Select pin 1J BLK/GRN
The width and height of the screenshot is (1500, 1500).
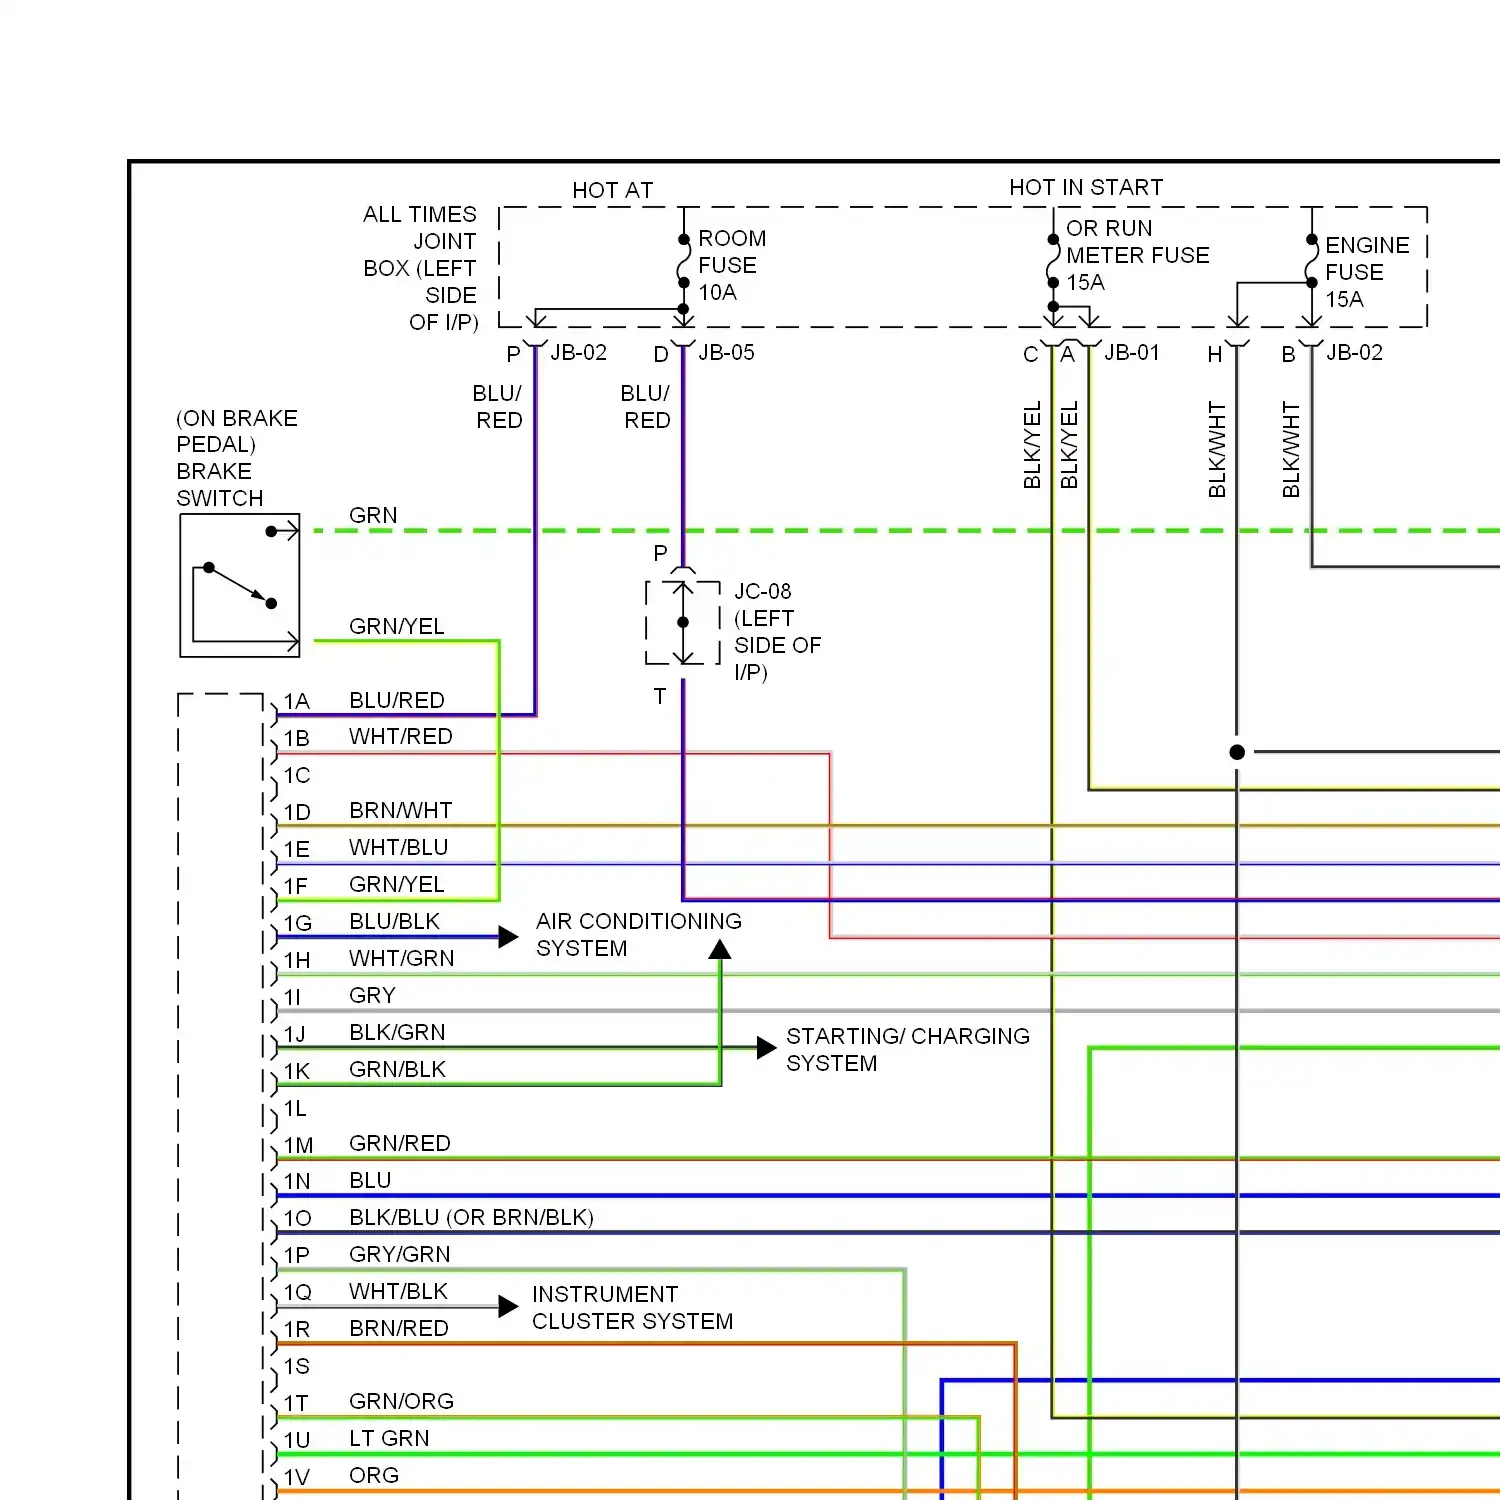pos(365,1033)
